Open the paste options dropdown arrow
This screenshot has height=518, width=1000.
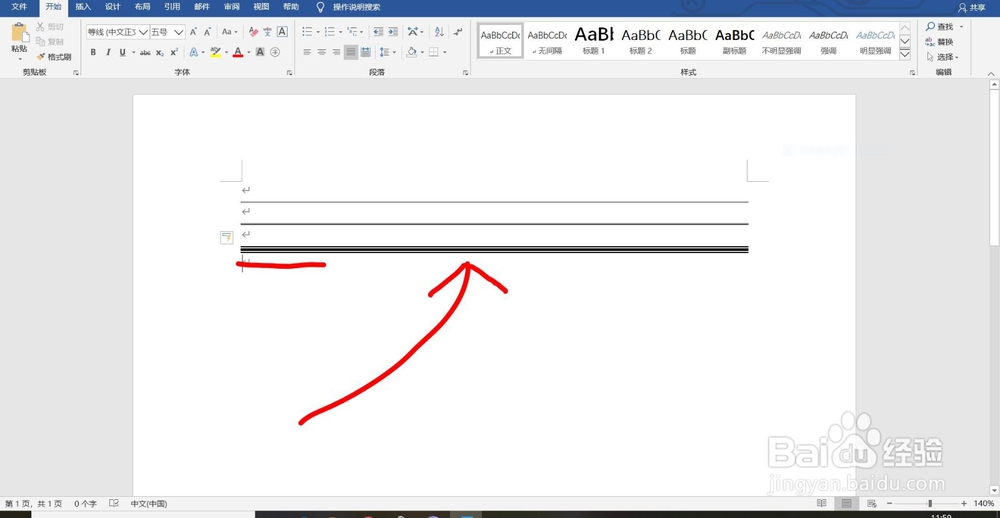coord(20,59)
